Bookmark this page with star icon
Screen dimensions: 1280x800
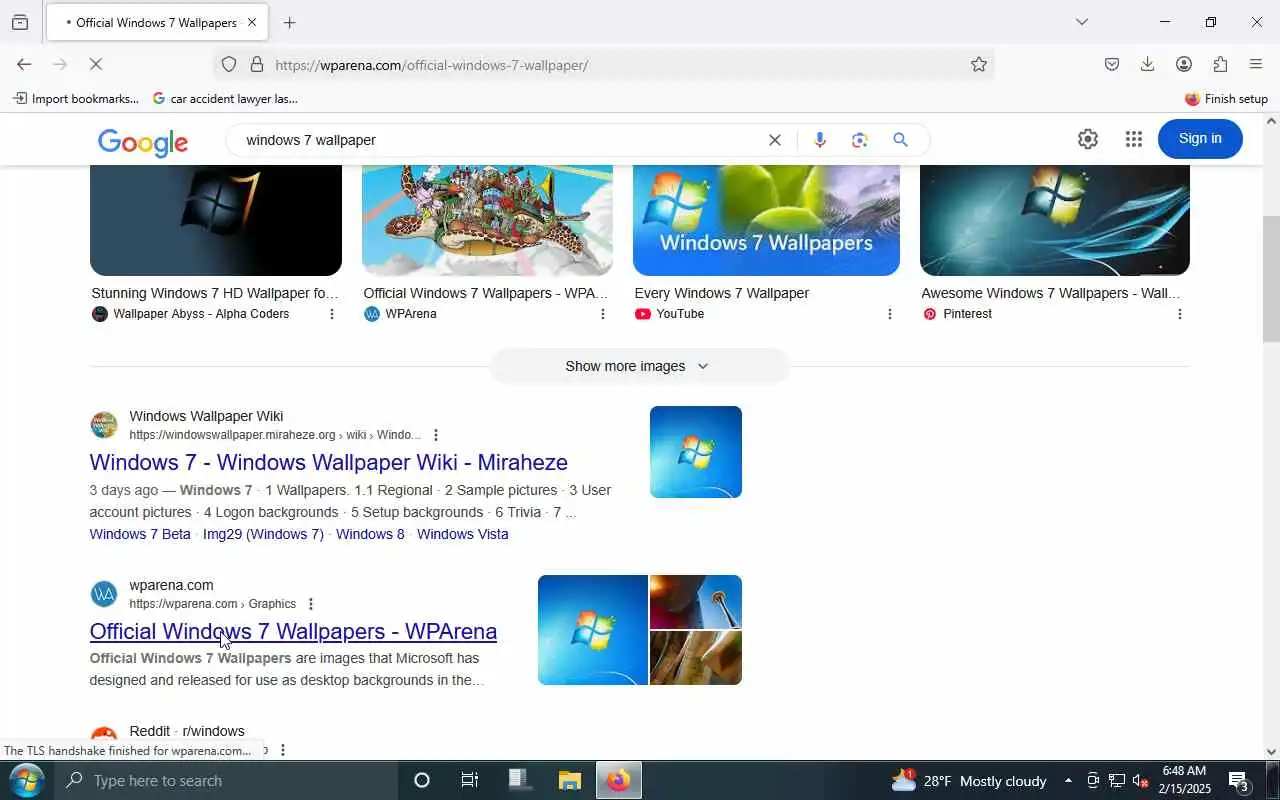(x=978, y=65)
